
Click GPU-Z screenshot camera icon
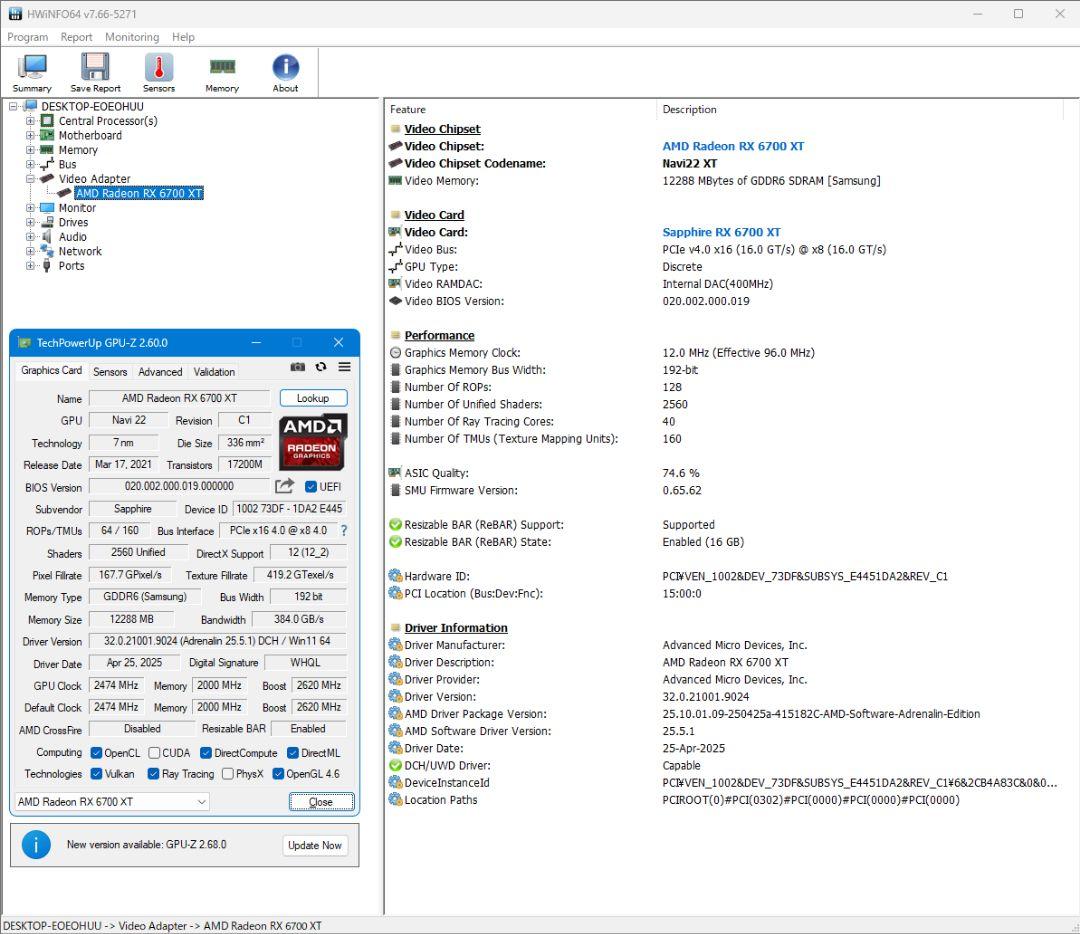[x=298, y=368]
